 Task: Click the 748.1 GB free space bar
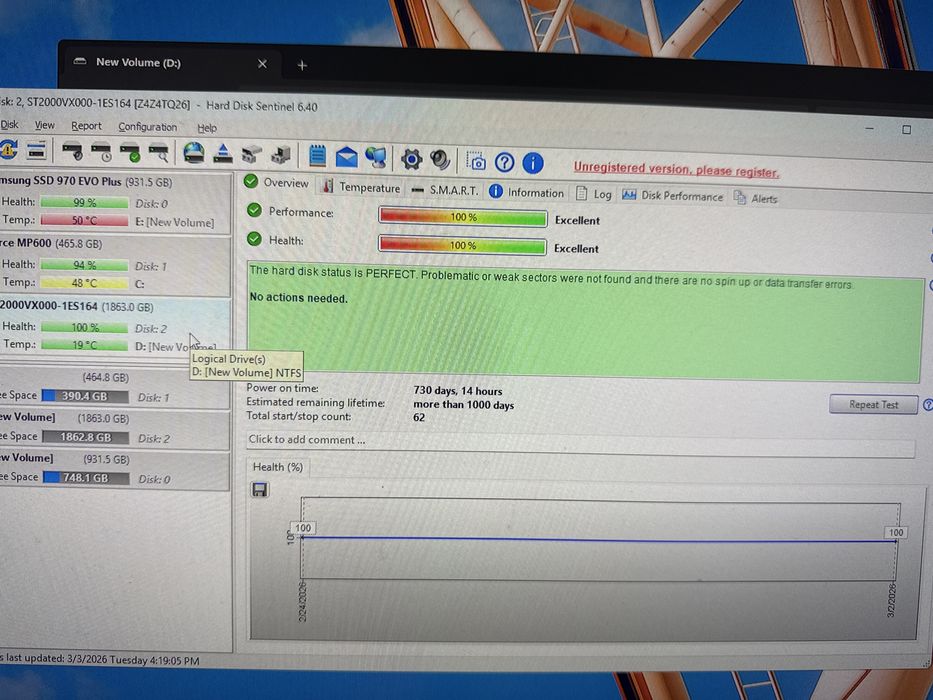coord(86,477)
